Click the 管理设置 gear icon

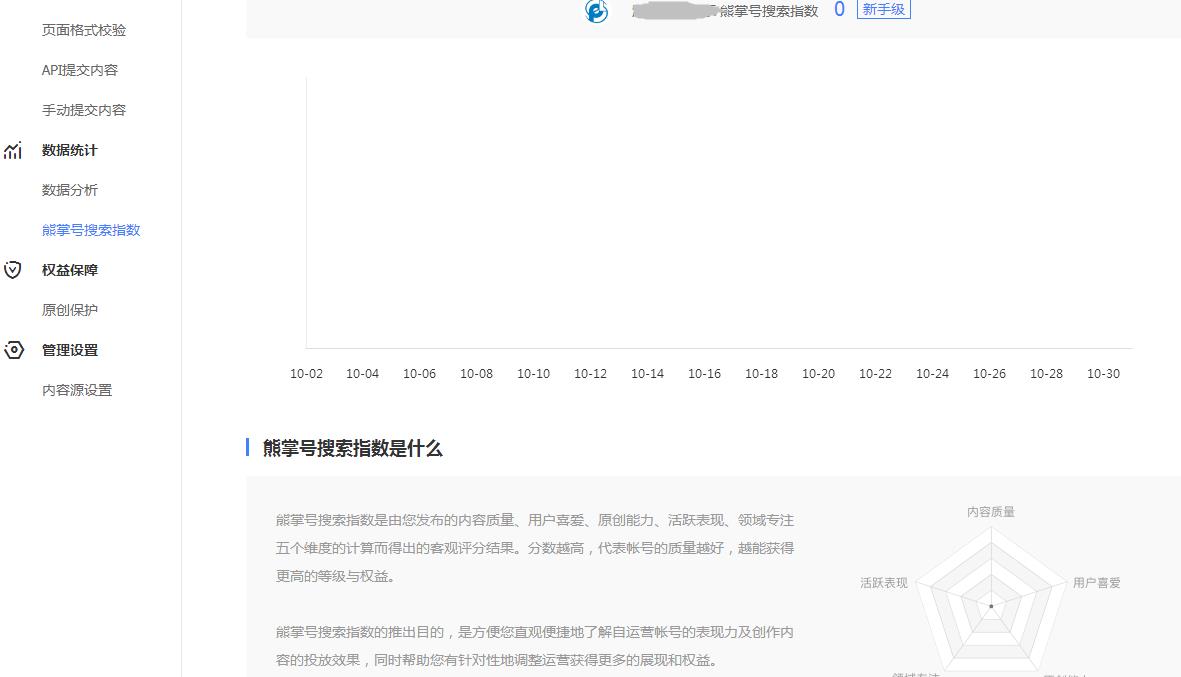click(14, 350)
